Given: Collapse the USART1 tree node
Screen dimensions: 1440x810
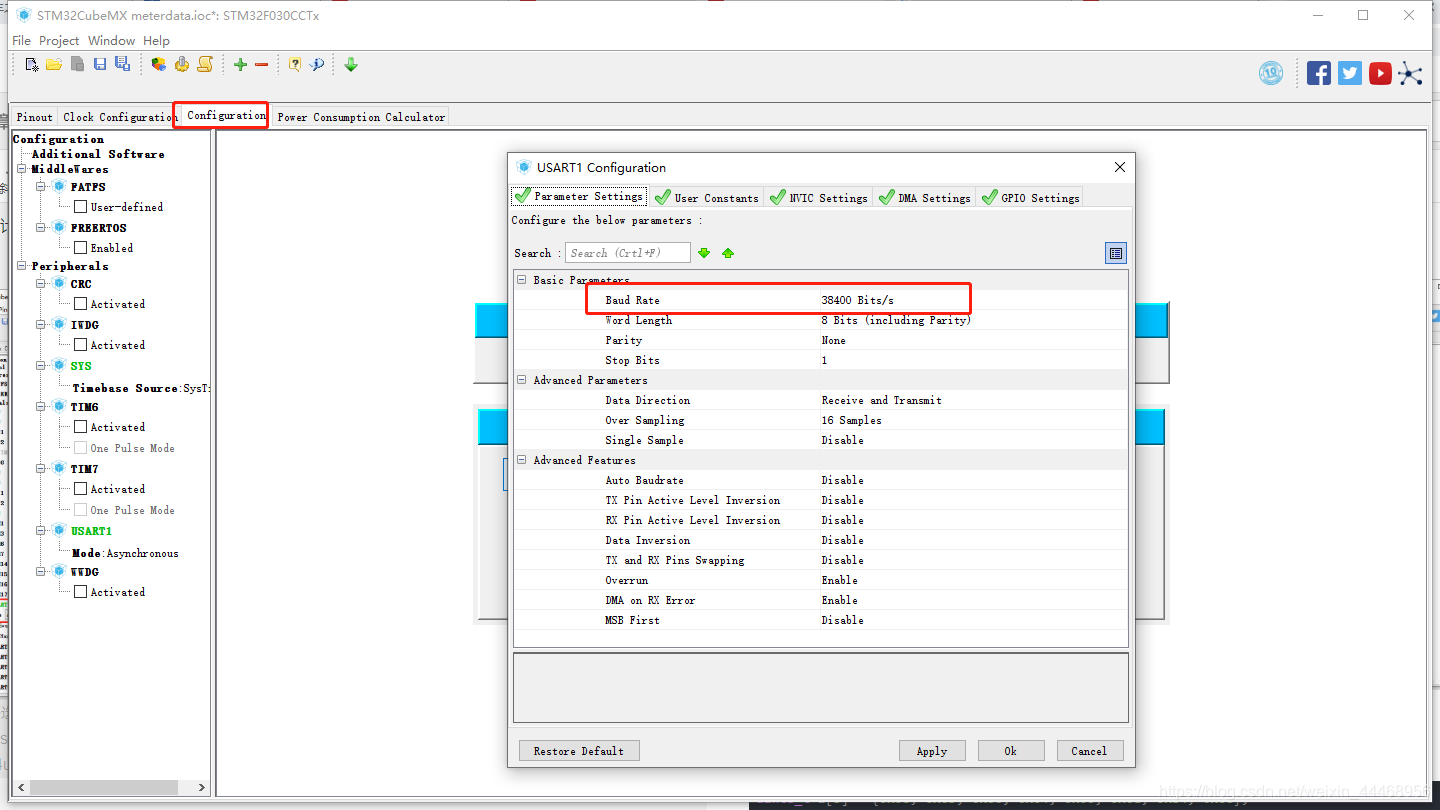Looking at the screenshot, I should 42,531.
